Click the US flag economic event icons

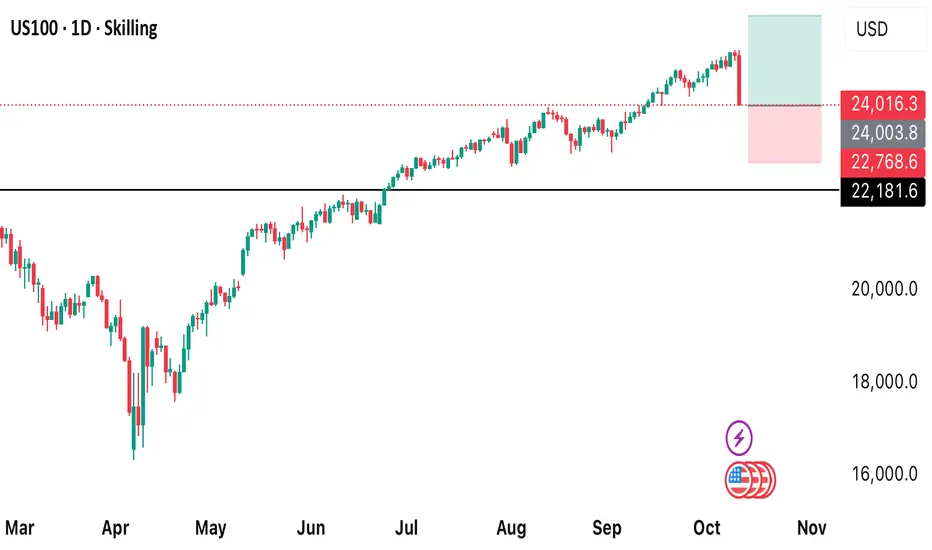tap(749, 481)
